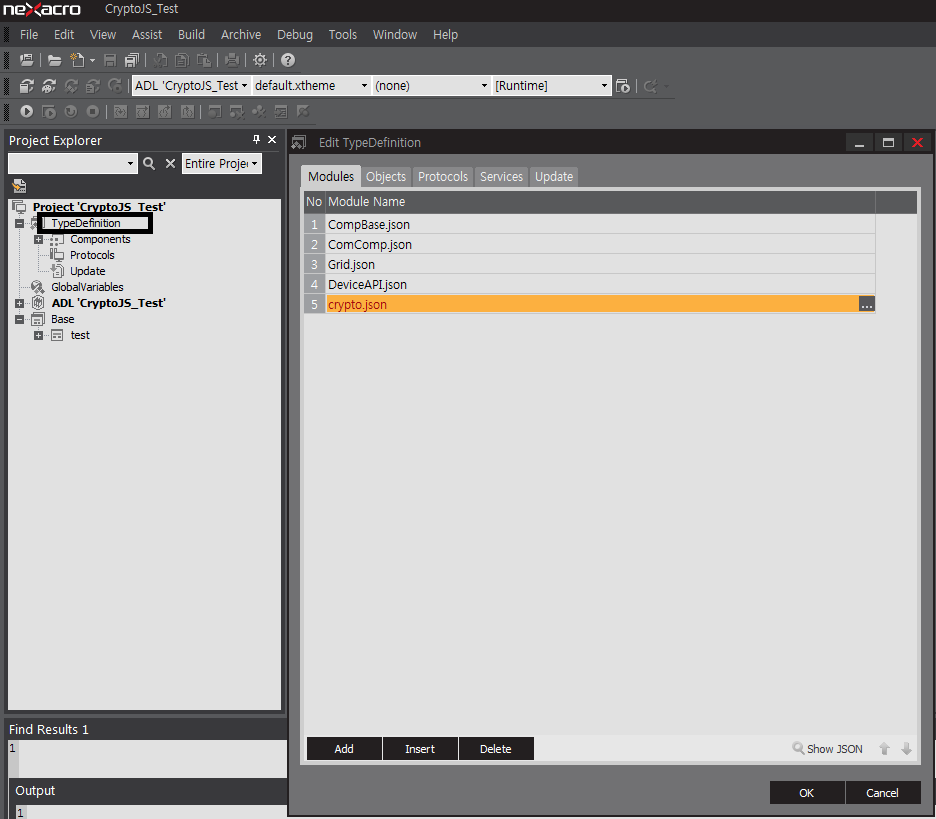Click the Copy toolbar icon
Viewport: 936px width, 819px height.
(182, 60)
